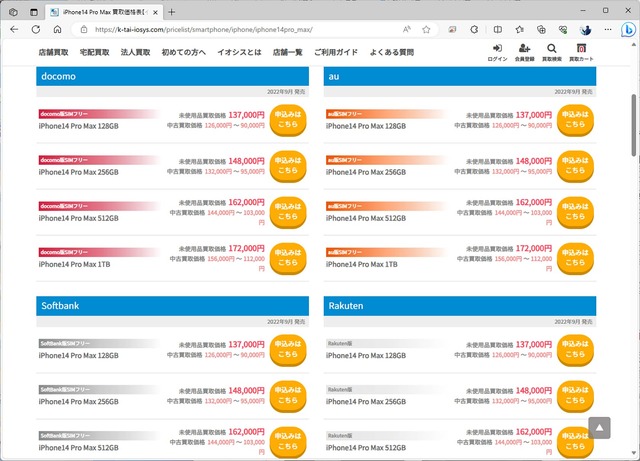
Task: Open browser essentials heart icon
Action: [x=563, y=29]
